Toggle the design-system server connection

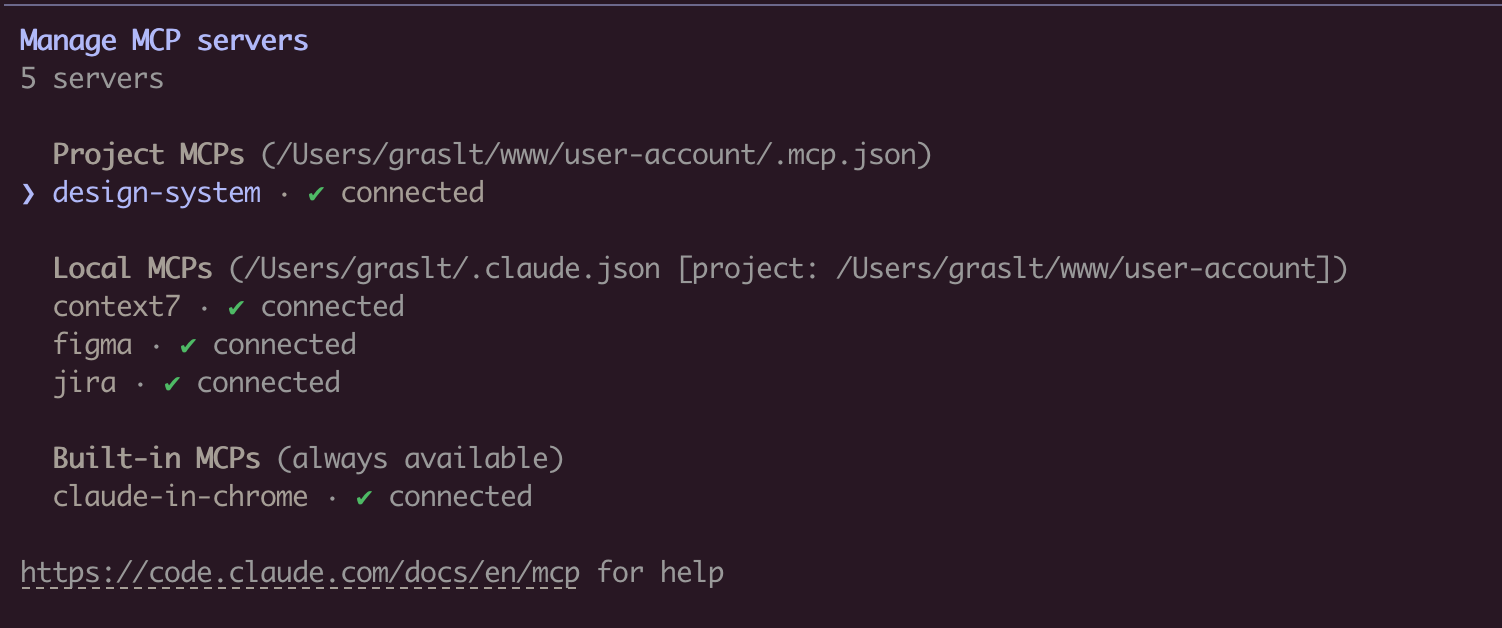click(156, 193)
